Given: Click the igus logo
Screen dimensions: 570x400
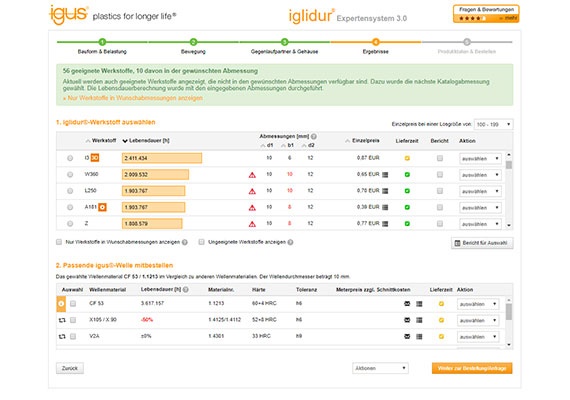Looking at the screenshot, I should click(x=69, y=15).
